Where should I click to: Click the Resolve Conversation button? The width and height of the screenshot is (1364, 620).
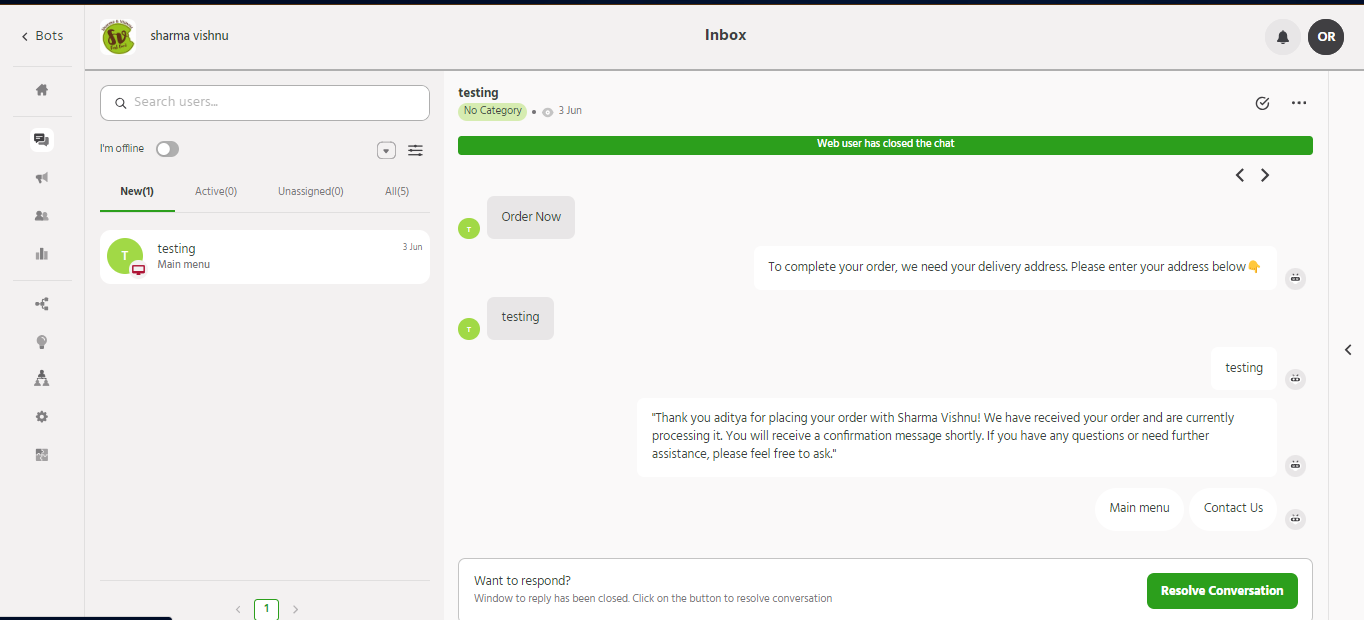click(1222, 591)
